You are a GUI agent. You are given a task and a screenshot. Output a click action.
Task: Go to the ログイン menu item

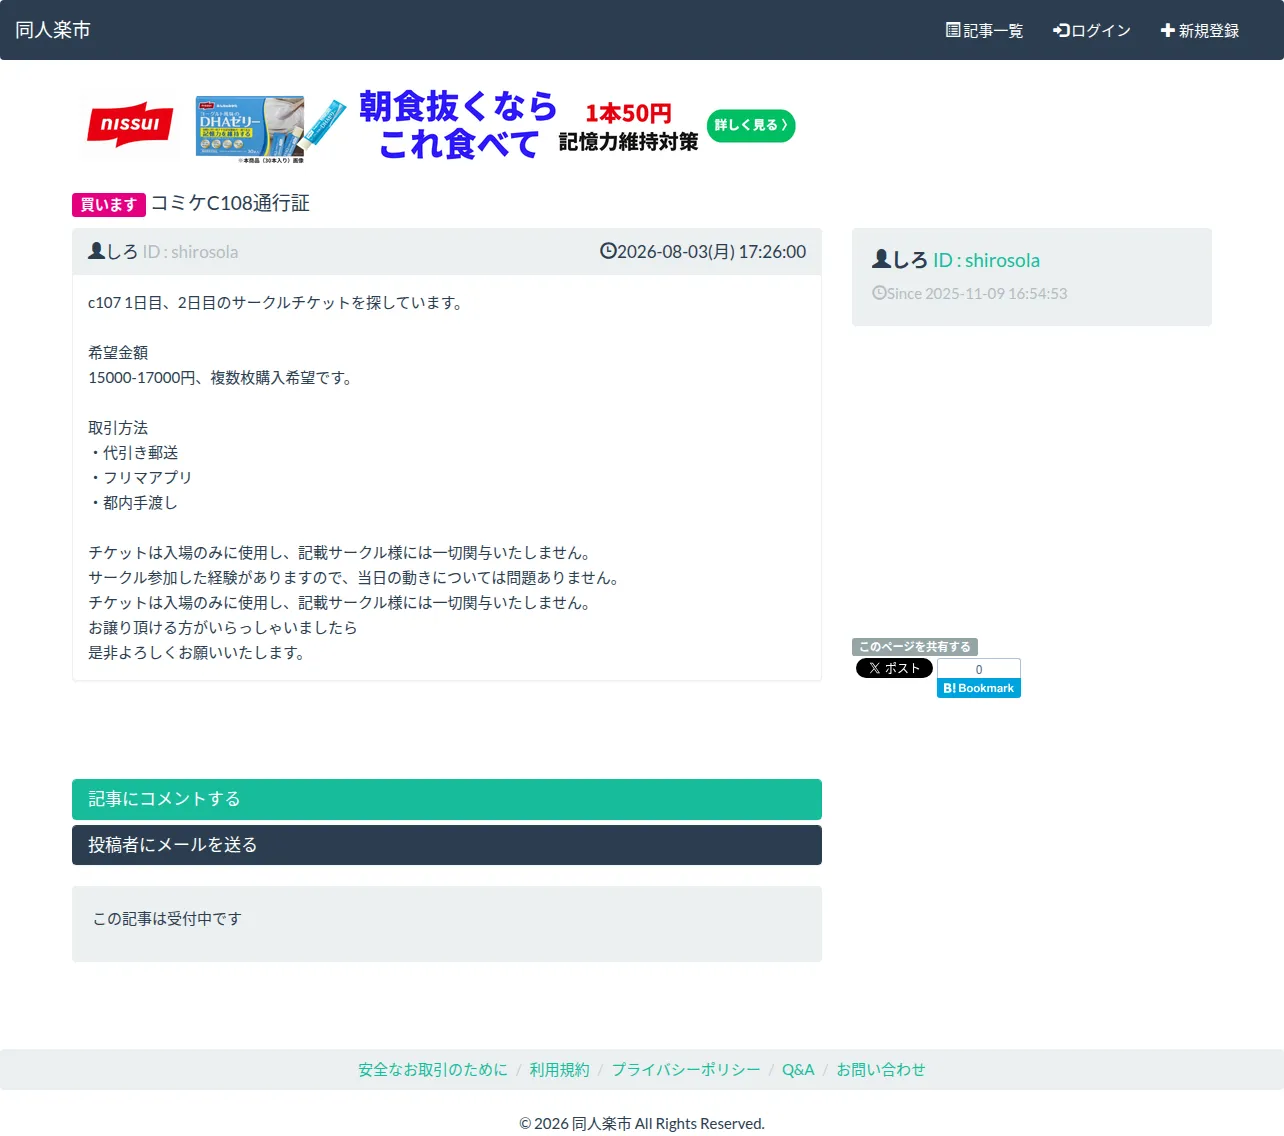point(1092,30)
